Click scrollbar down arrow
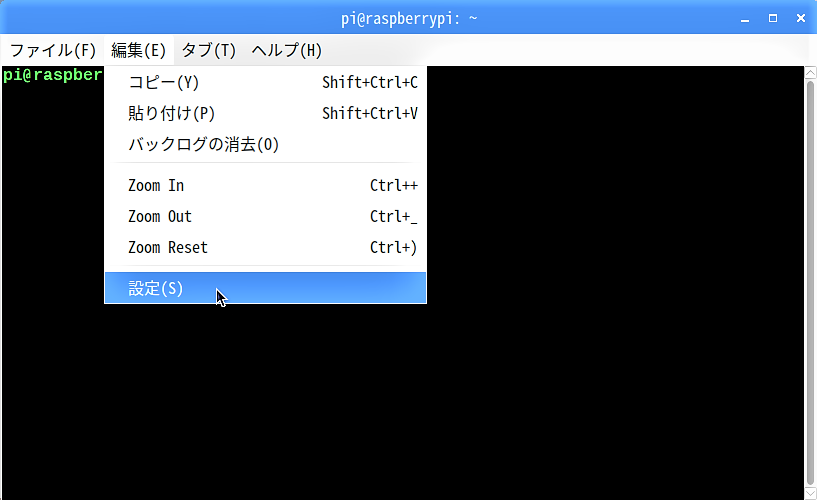The width and height of the screenshot is (817, 500). coord(810,493)
